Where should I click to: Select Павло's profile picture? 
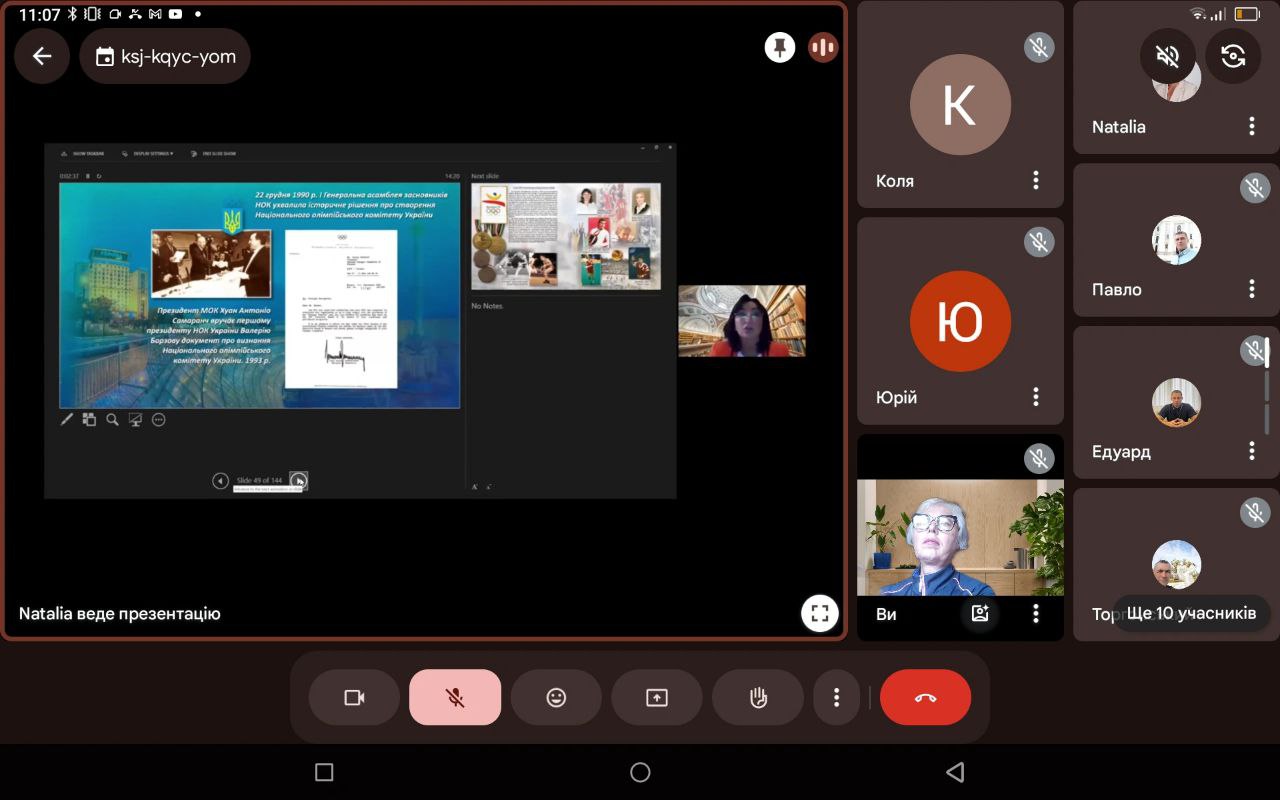[x=1176, y=240]
